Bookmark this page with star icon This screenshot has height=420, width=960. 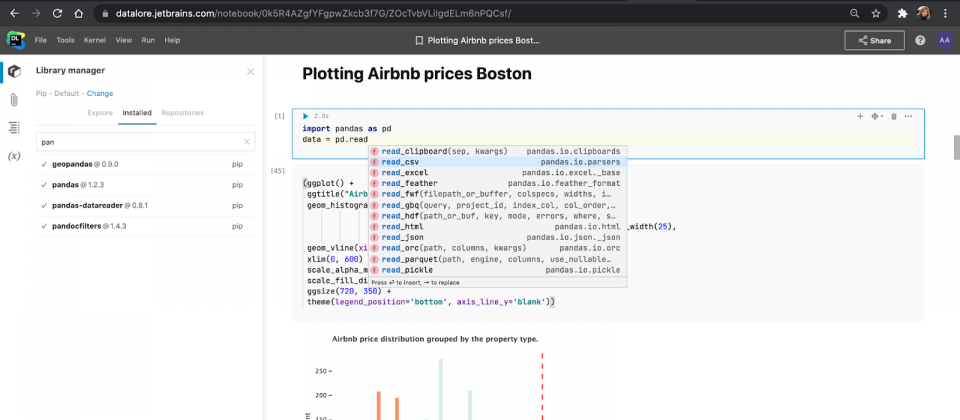876,13
